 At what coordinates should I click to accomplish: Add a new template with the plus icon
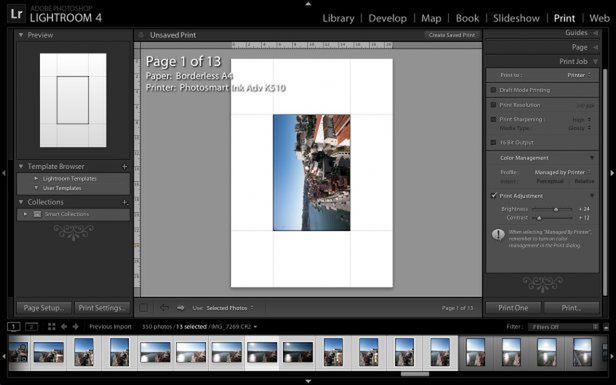pos(125,167)
